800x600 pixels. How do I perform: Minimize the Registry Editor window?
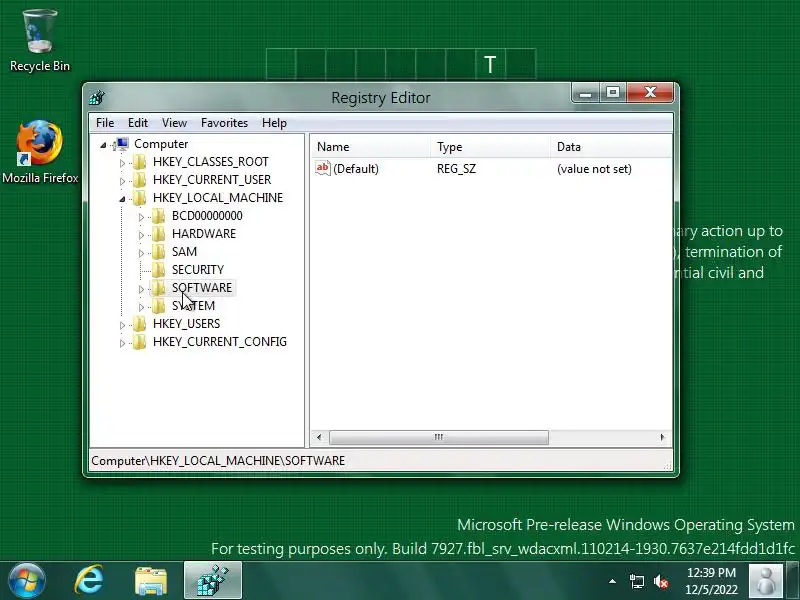(586, 93)
